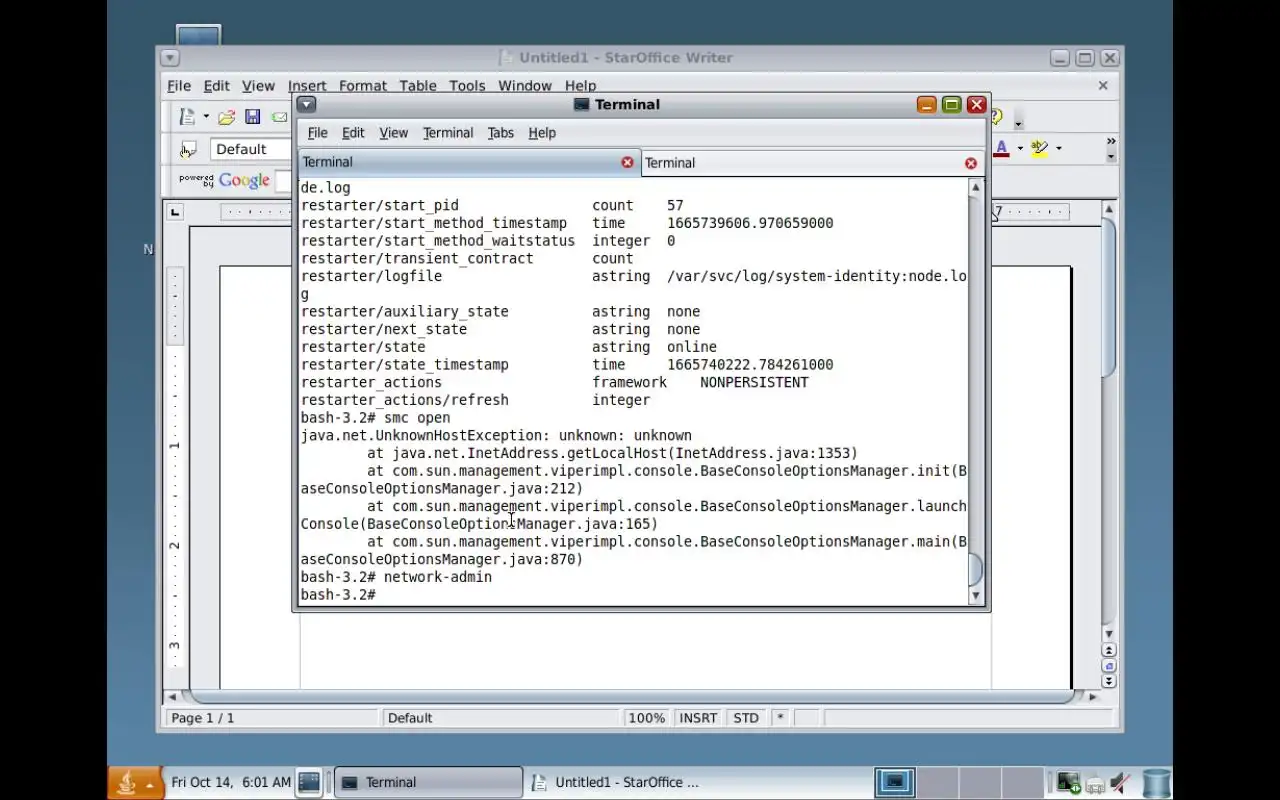
Task: Select the active workspace in the switcher
Action: pos(894,782)
